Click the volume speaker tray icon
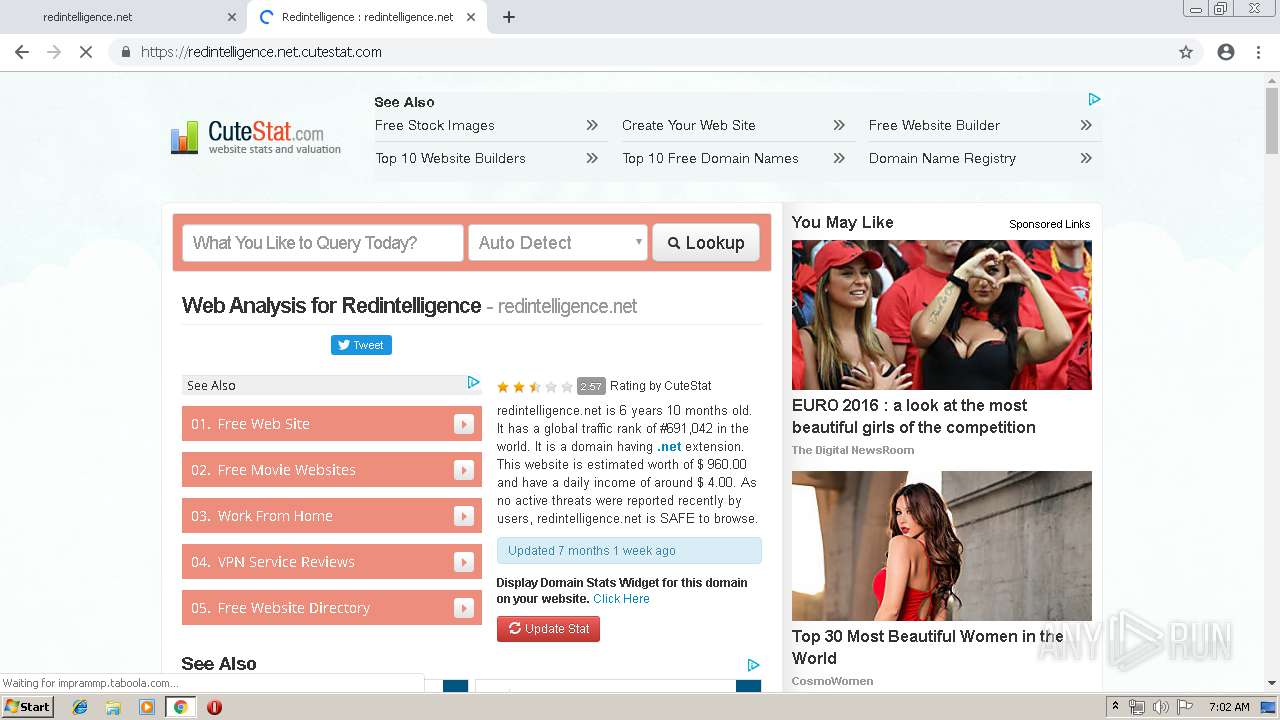The image size is (1280, 720). click(x=1160, y=707)
